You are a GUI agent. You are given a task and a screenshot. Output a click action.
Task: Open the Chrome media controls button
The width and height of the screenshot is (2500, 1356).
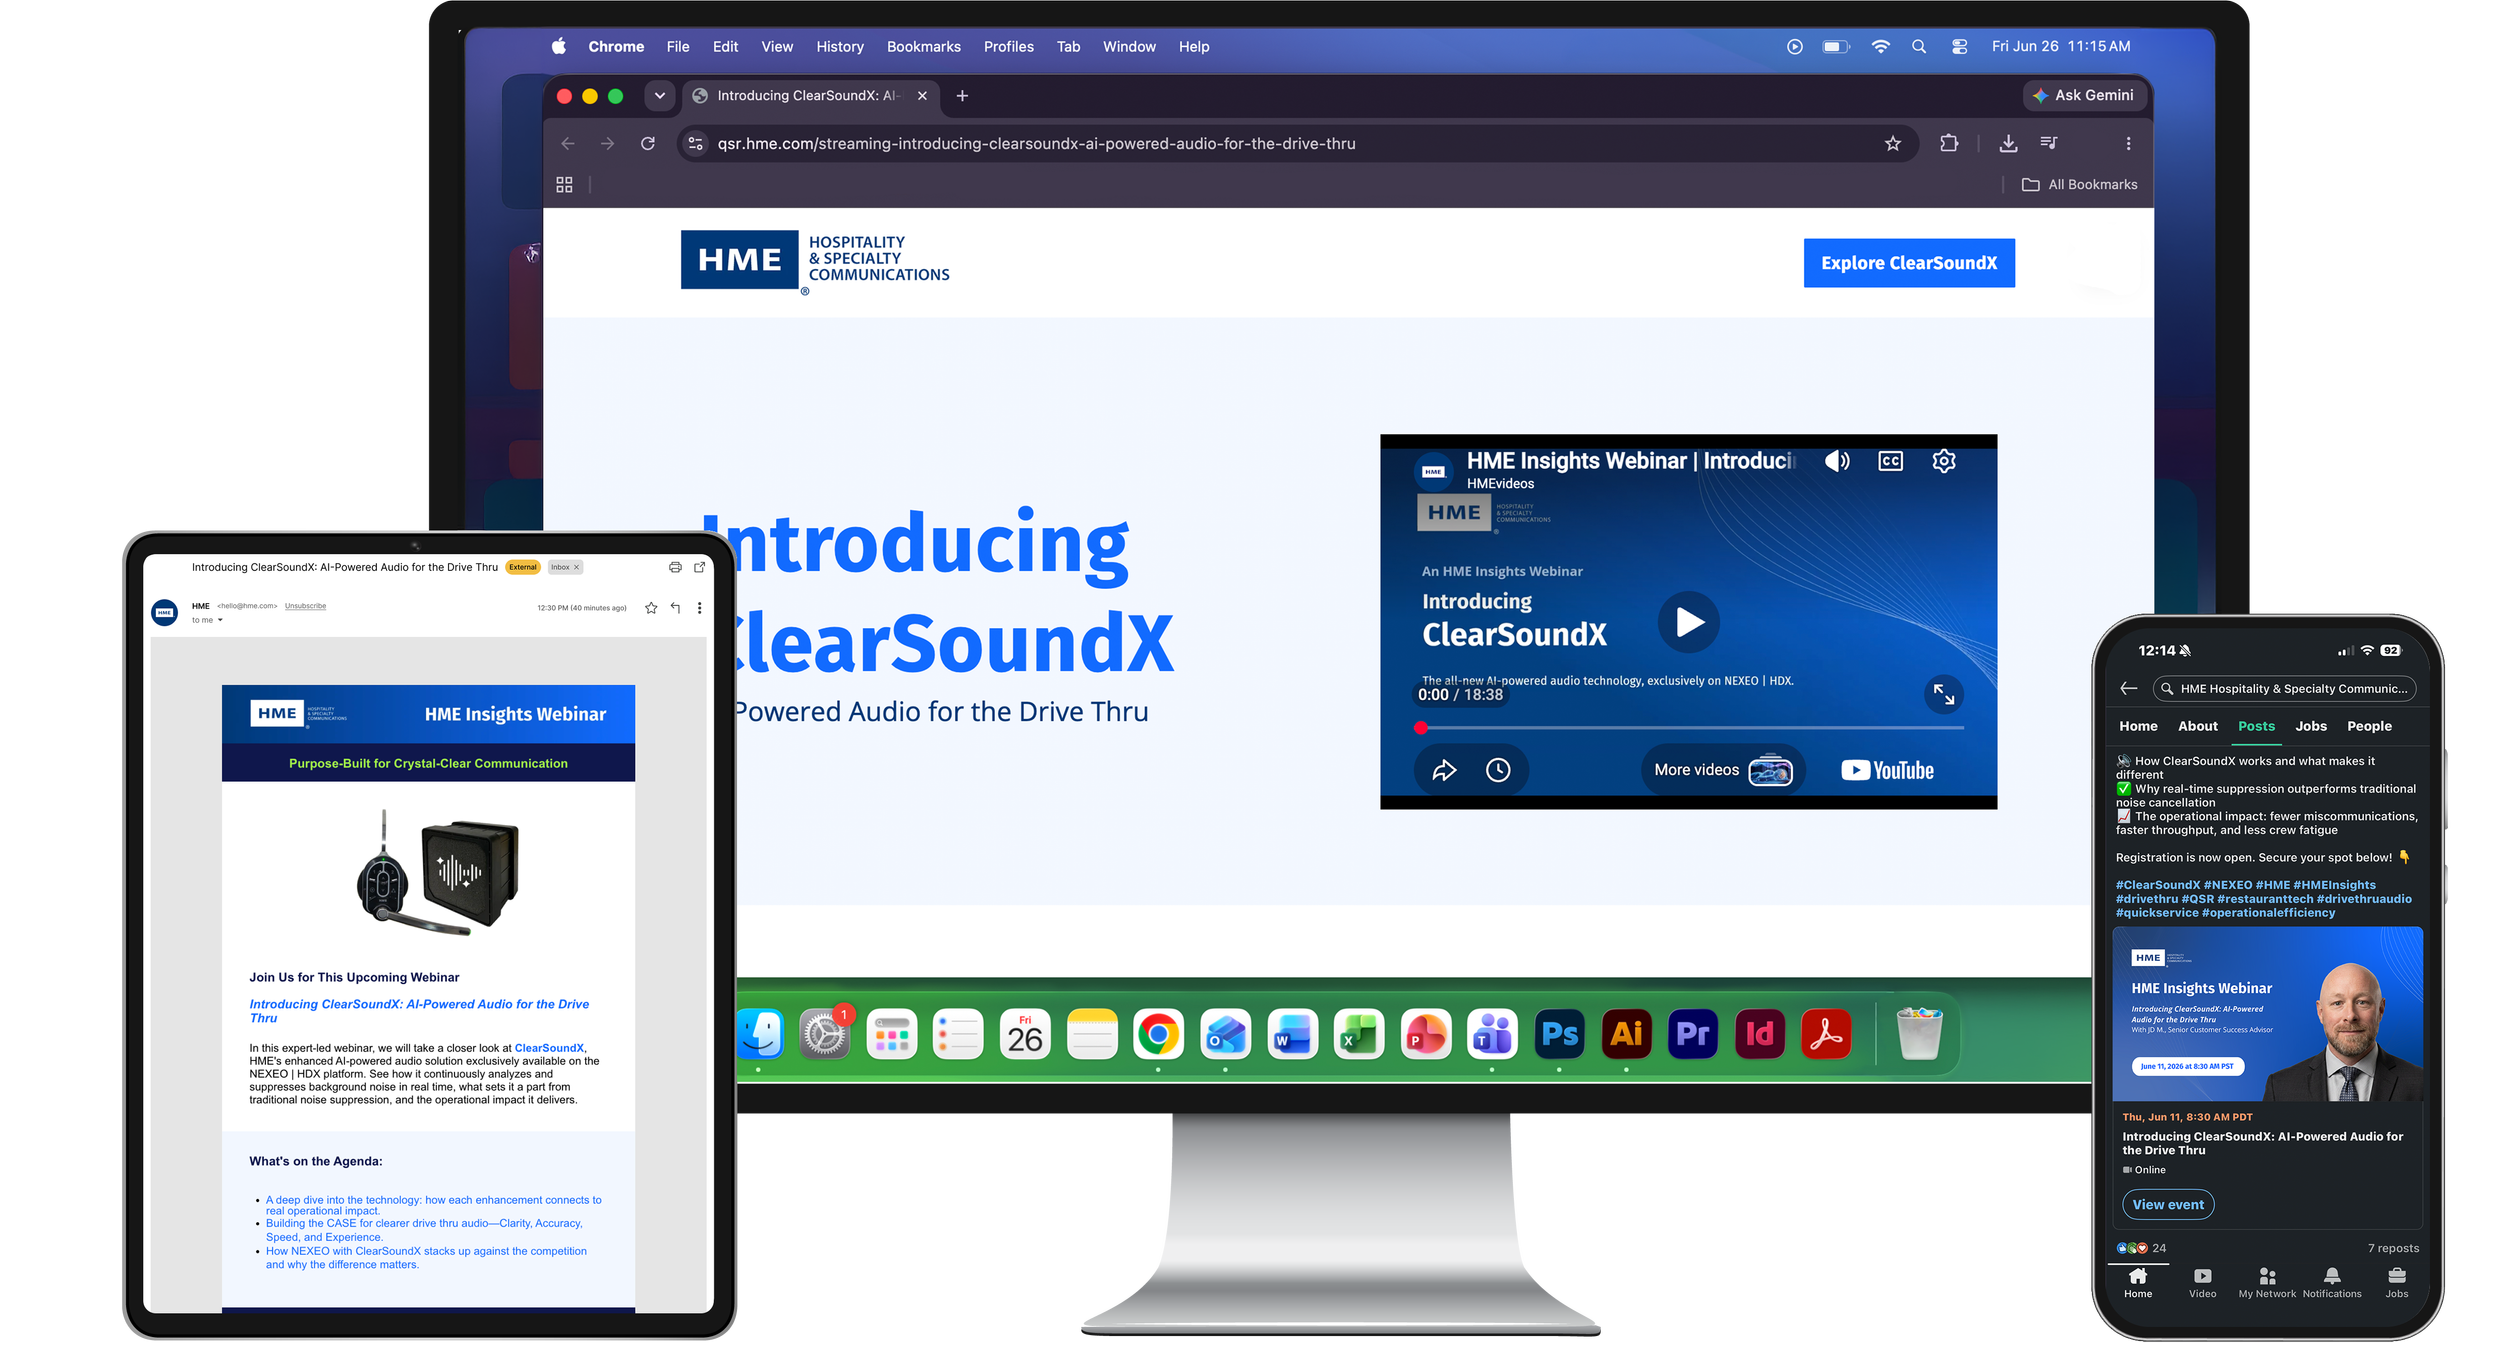2048,144
